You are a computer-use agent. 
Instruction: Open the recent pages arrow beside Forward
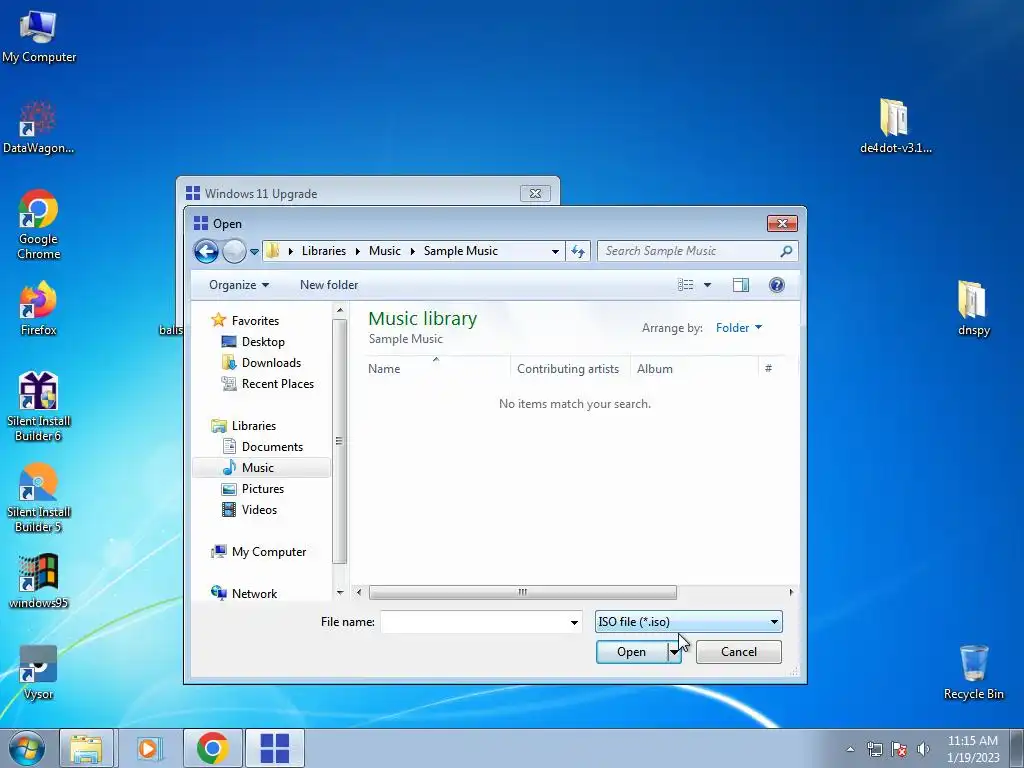pos(254,251)
